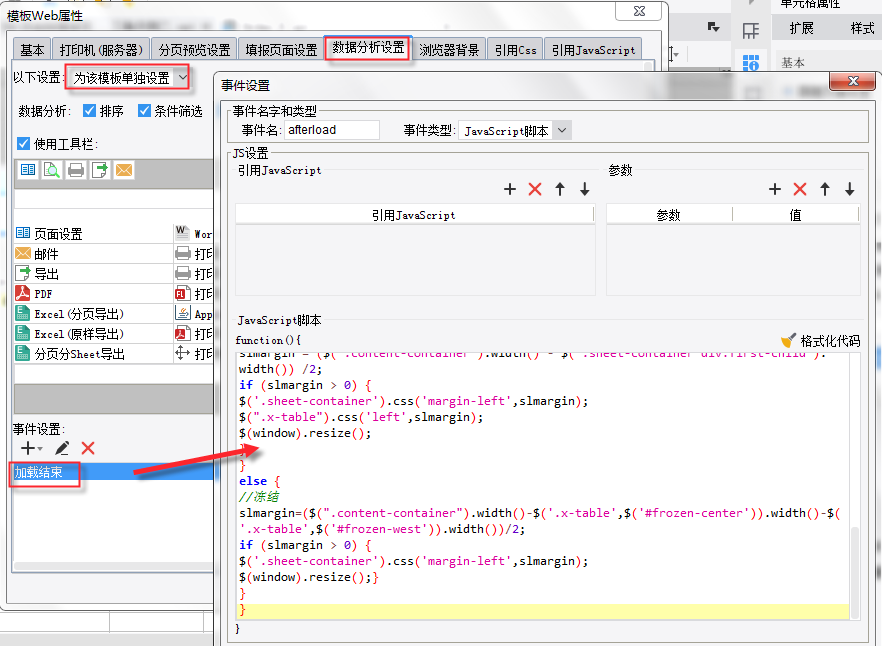Close the 模板Web属性 window
This screenshot has height=646, width=882.
[x=638, y=11]
